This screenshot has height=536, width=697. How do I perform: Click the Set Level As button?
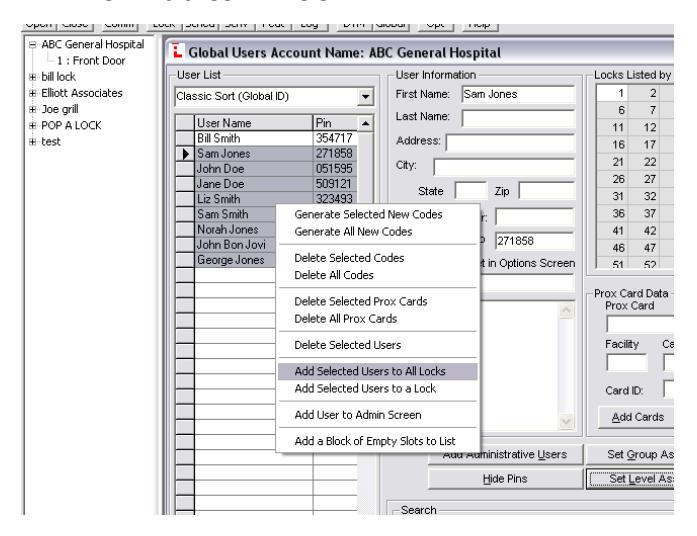click(x=631, y=479)
